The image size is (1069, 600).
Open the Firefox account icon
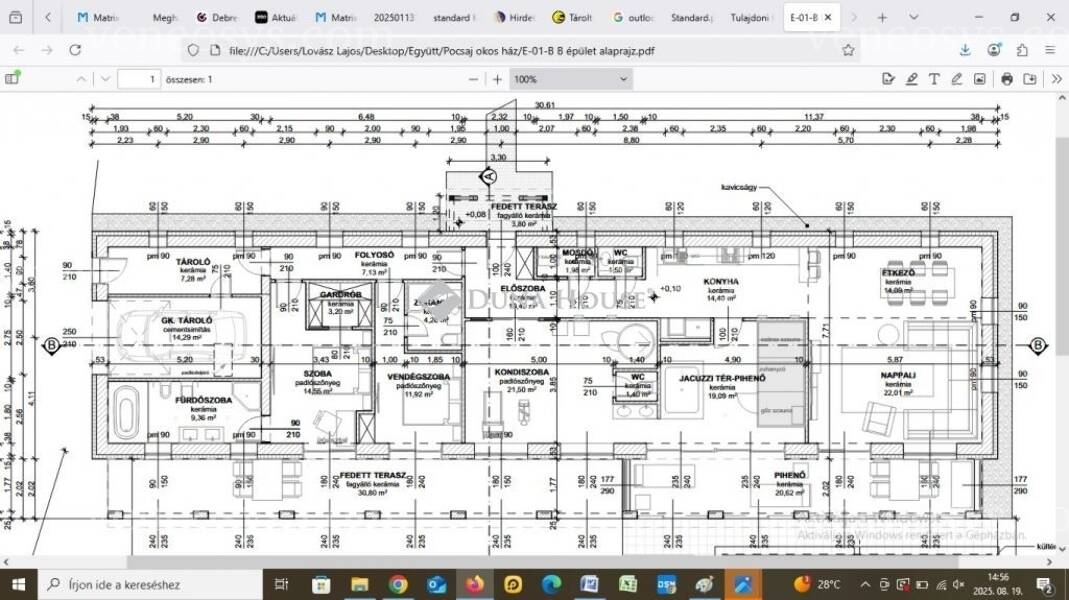click(x=994, y=50)
